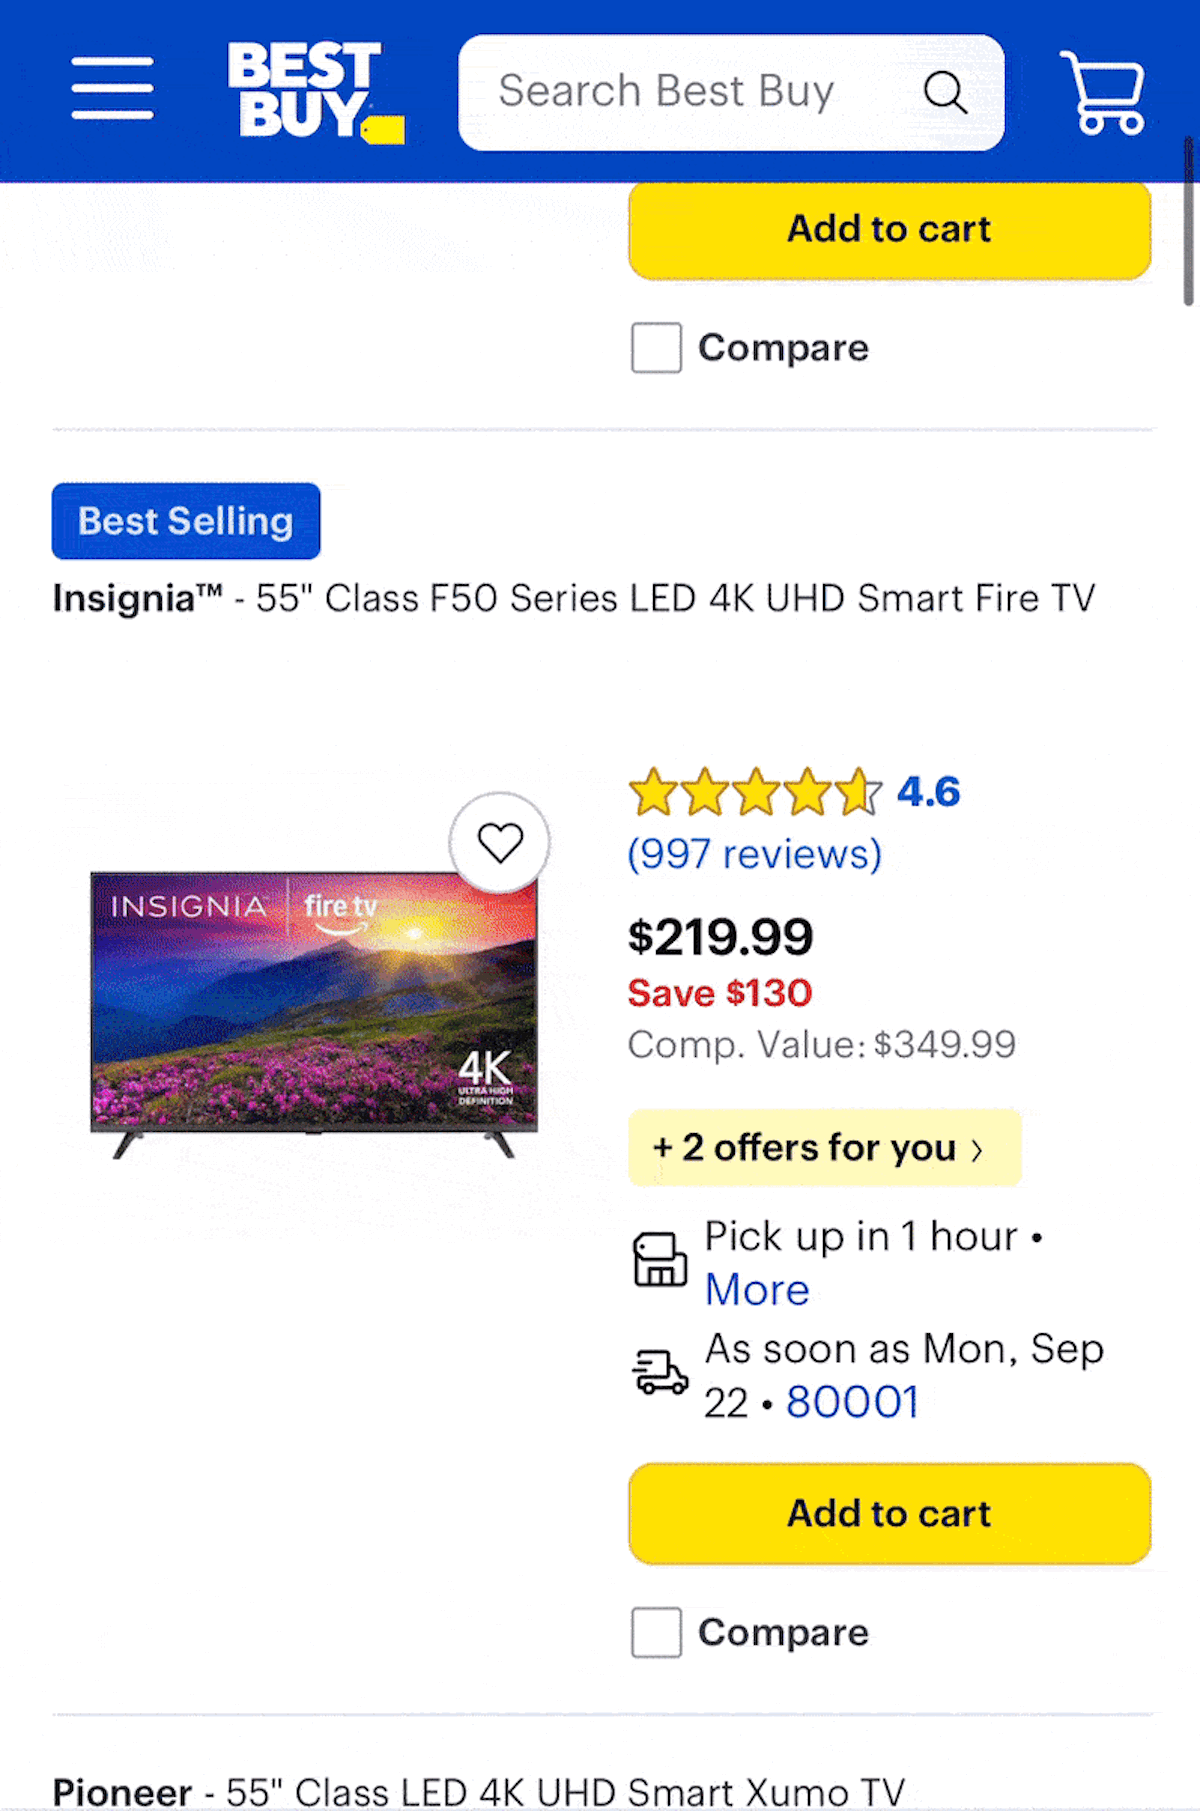Open Insignia 55" F50 Series title link
This screenshot has height=1811, width=1200.
tap(573, 598)
